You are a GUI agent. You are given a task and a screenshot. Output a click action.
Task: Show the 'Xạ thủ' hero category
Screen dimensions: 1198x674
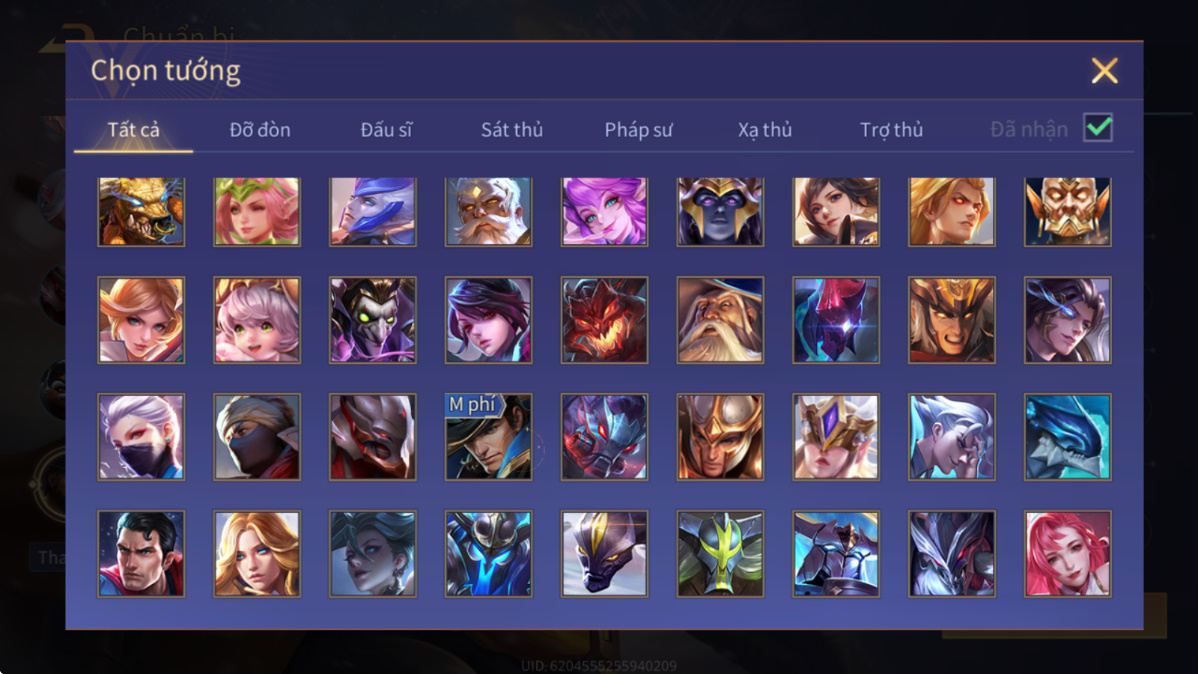(x=765, y=130)
